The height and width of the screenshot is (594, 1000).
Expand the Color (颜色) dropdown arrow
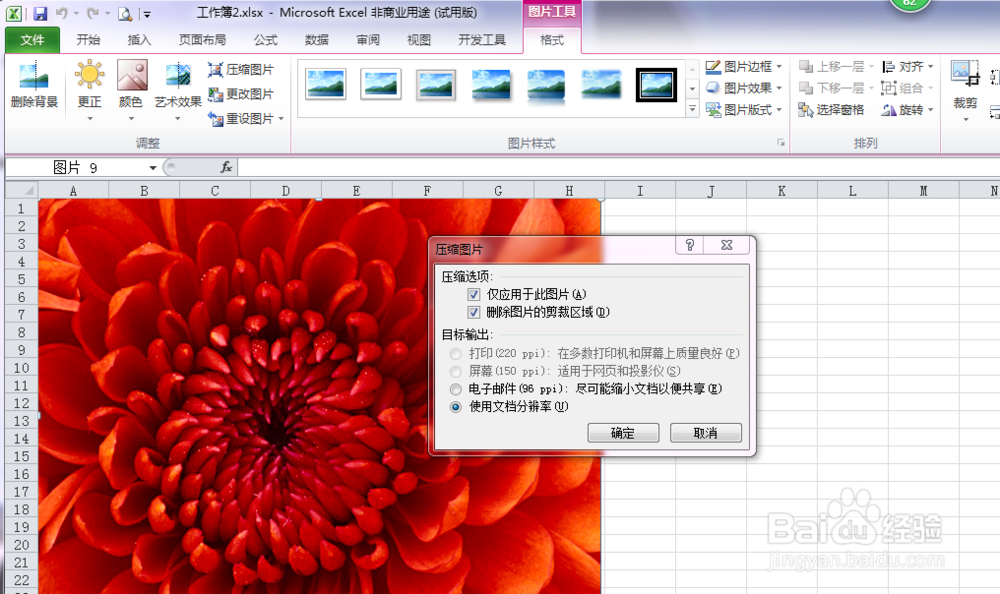pyautogui.click(x=131, y=119)
